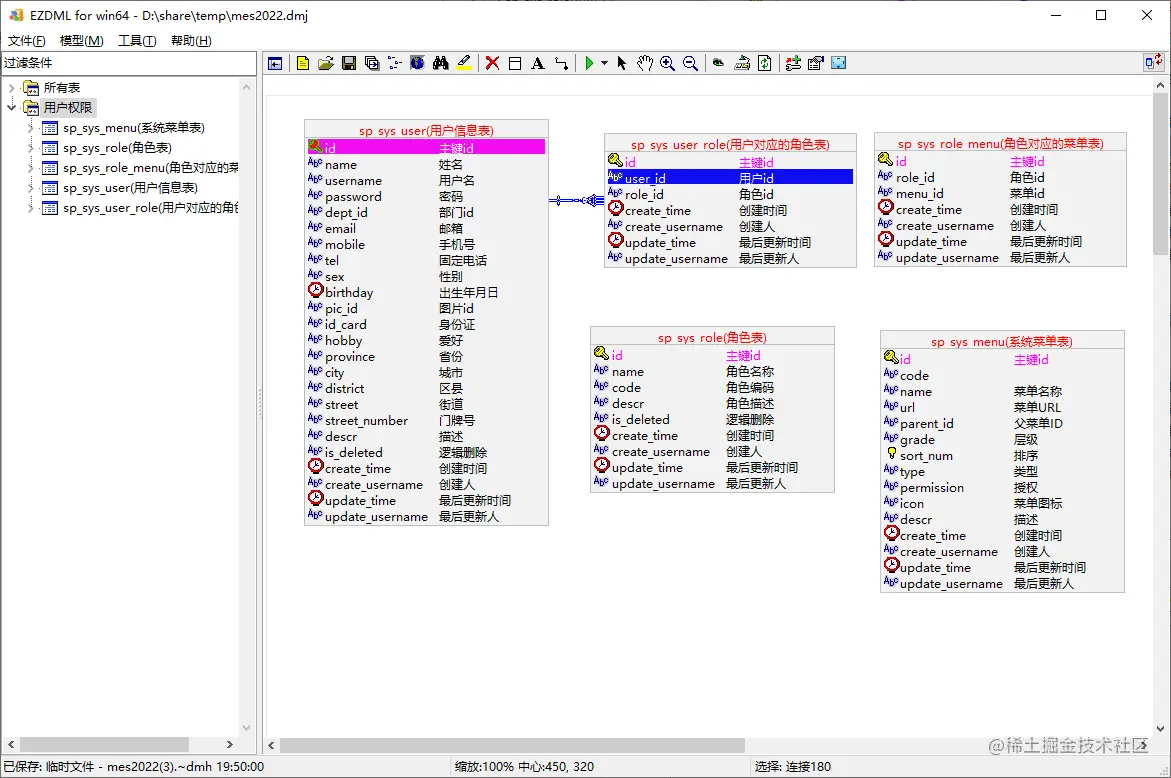
Task: Select the sort_num field in sp_sys_menu
Action: click(1002, 455)
